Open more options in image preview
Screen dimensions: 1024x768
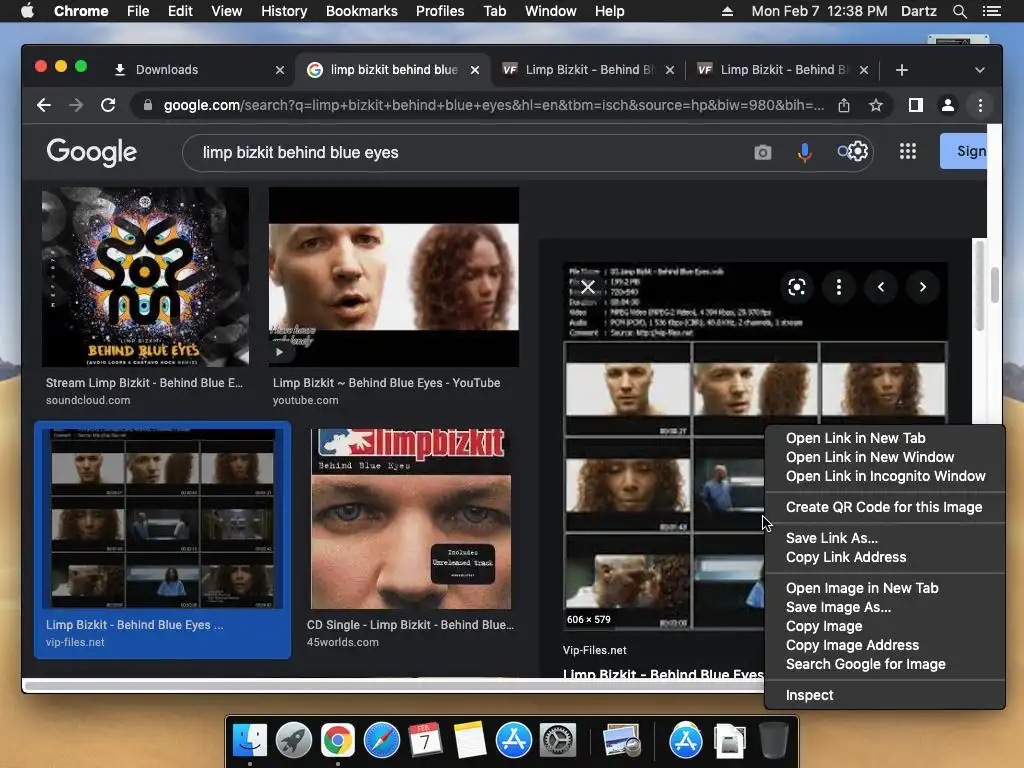839,287
